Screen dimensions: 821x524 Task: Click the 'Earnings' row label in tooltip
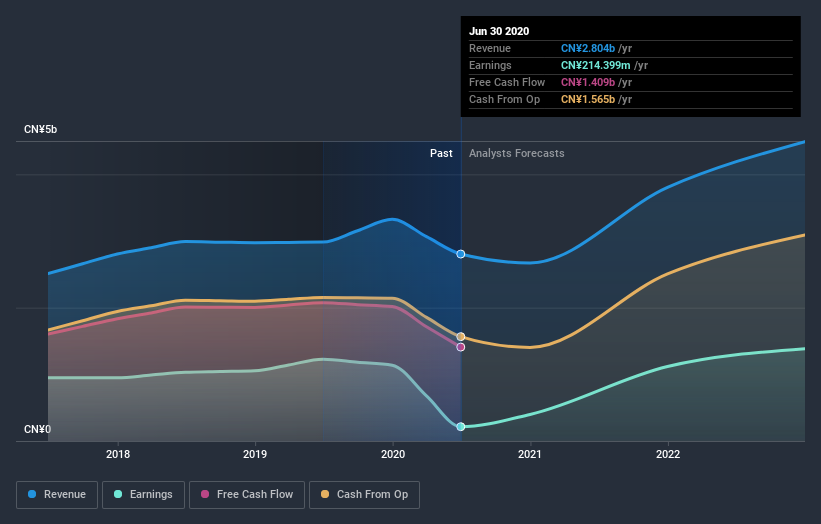pyautogui.click(x=490, y=65)
